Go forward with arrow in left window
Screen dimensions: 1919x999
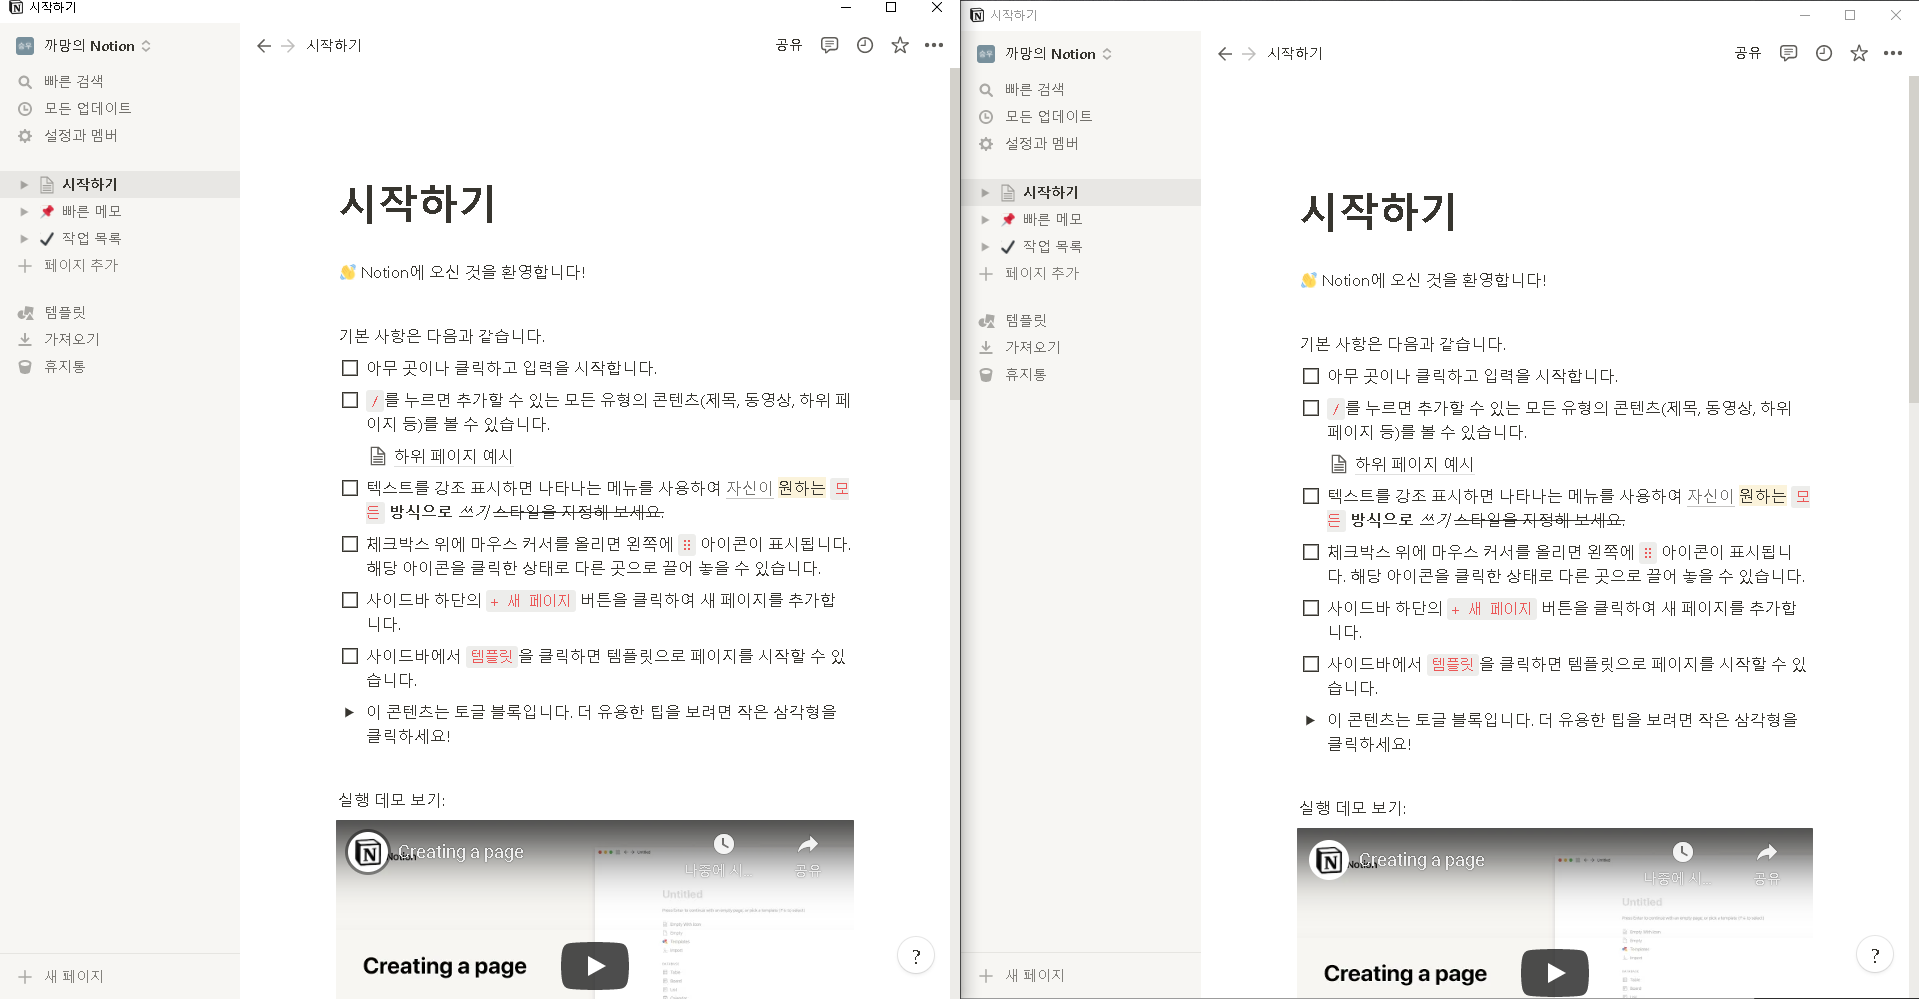point(288,46)
